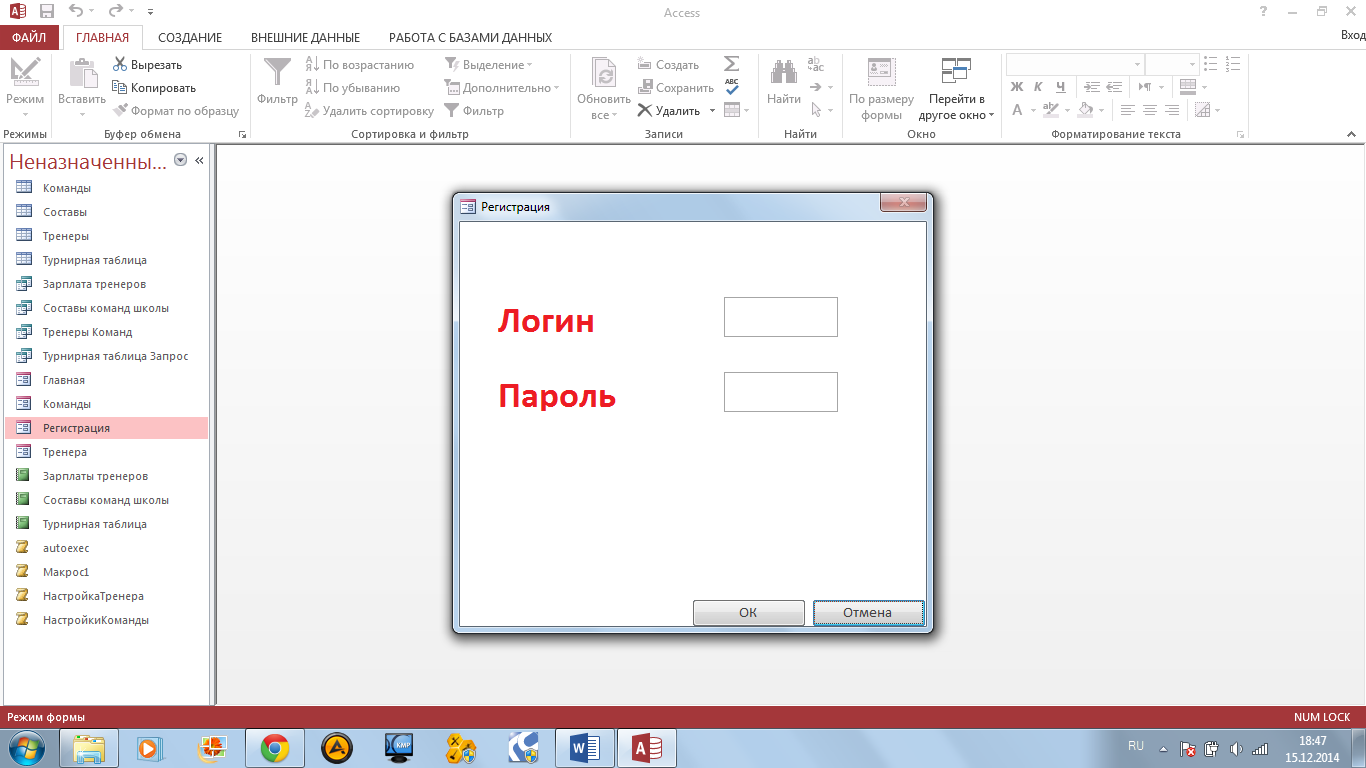This screenshot has width=1366, height=768.
Task: Click Формат по образцу brush
Action: 176,110
